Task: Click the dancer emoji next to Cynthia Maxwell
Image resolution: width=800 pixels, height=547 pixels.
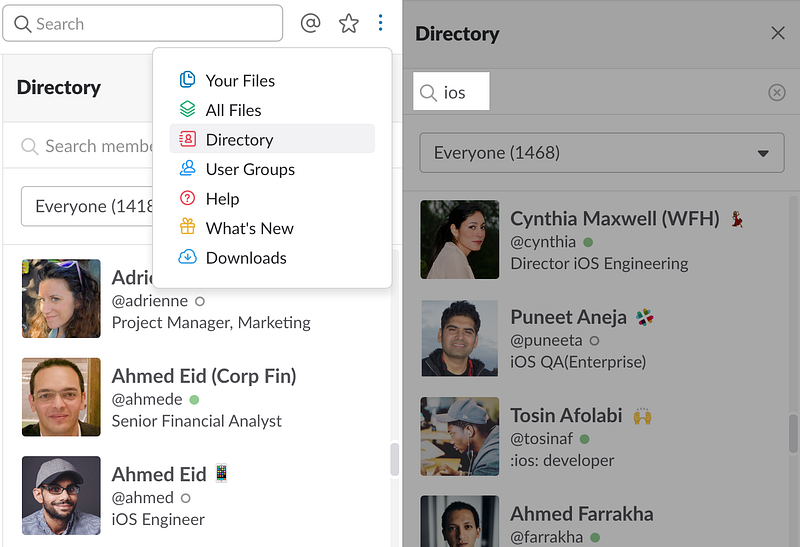Action: 737,219
